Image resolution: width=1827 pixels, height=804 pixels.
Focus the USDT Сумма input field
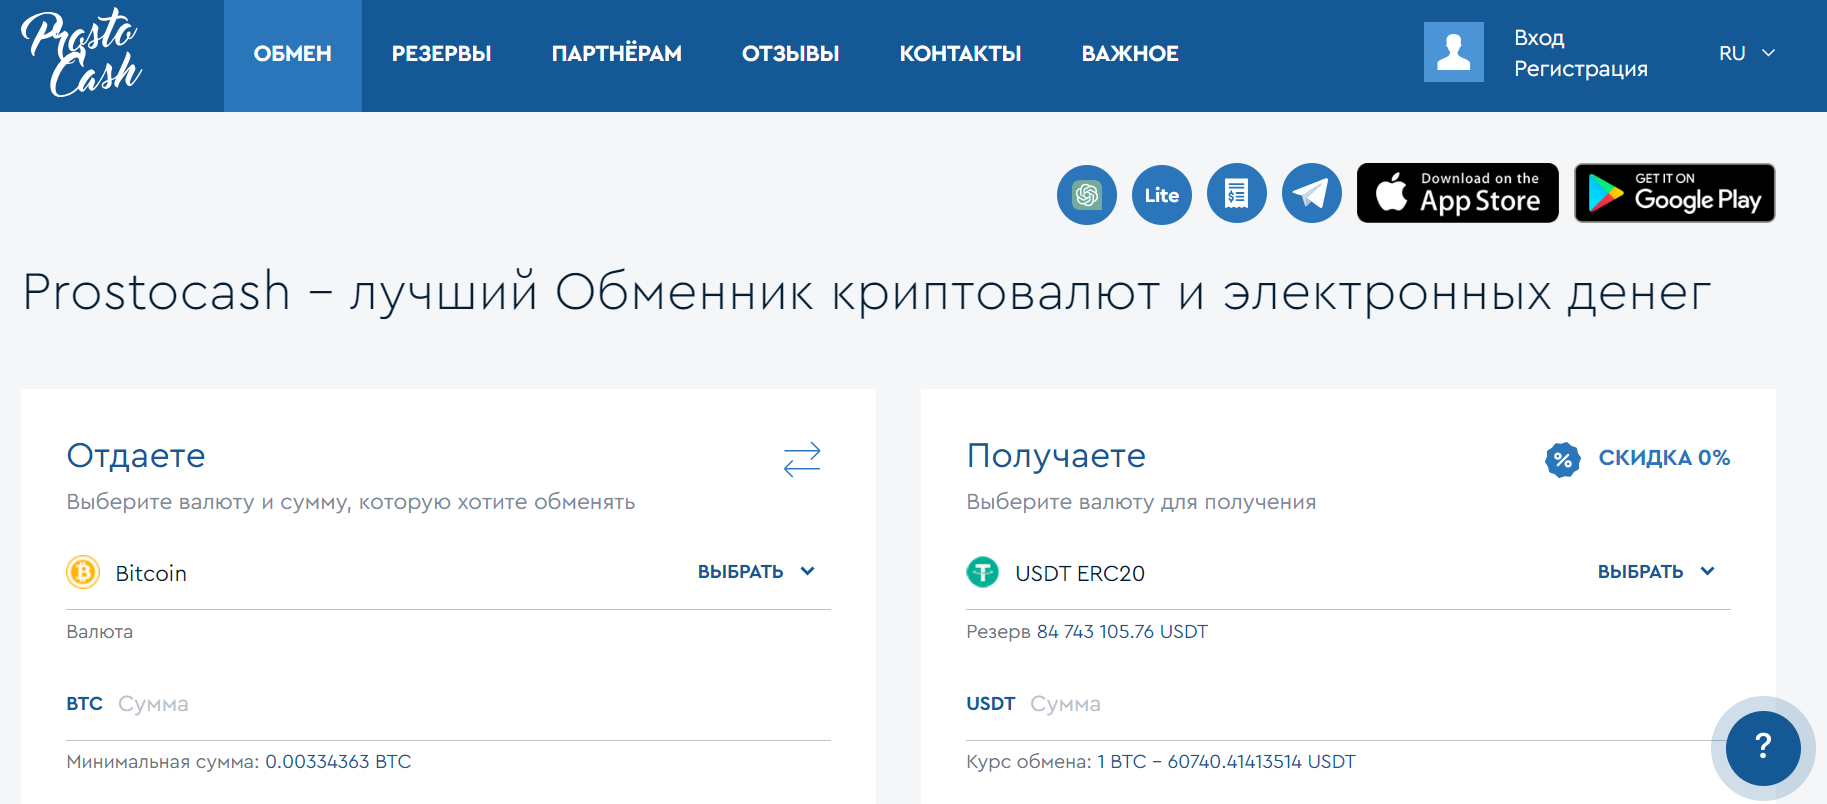1348,704
